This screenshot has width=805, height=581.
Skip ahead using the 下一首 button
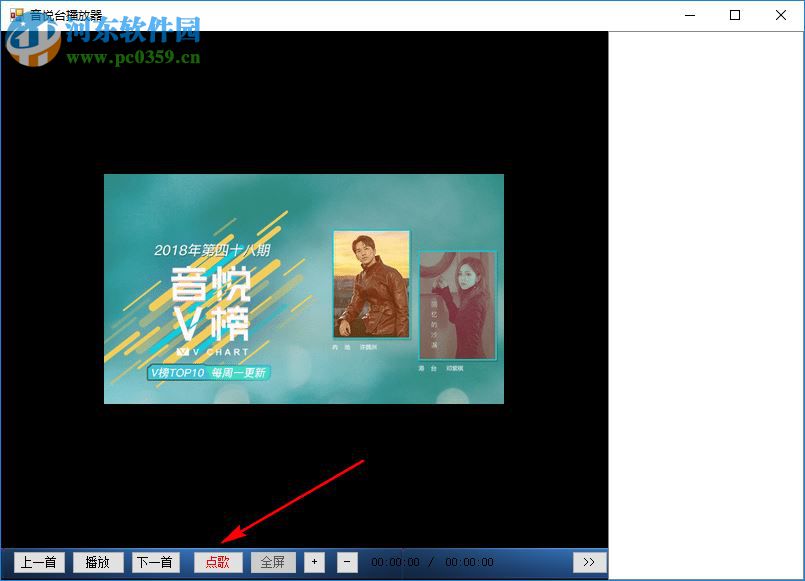click(x=155, y=562)
